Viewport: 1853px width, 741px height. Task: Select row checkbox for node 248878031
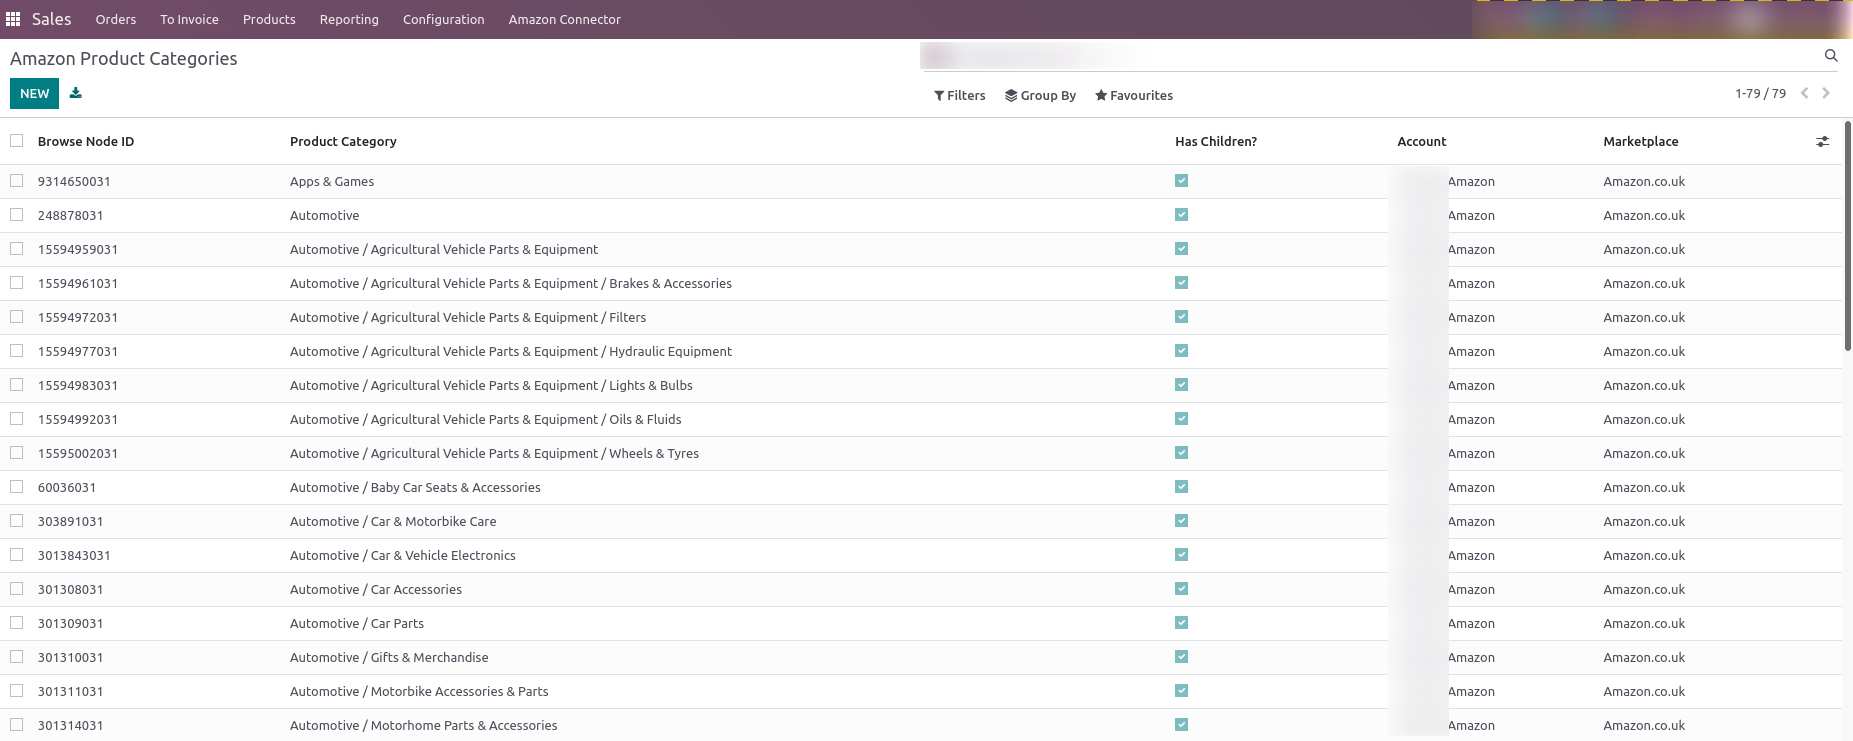pyautogui.click(x=17, y=215)
